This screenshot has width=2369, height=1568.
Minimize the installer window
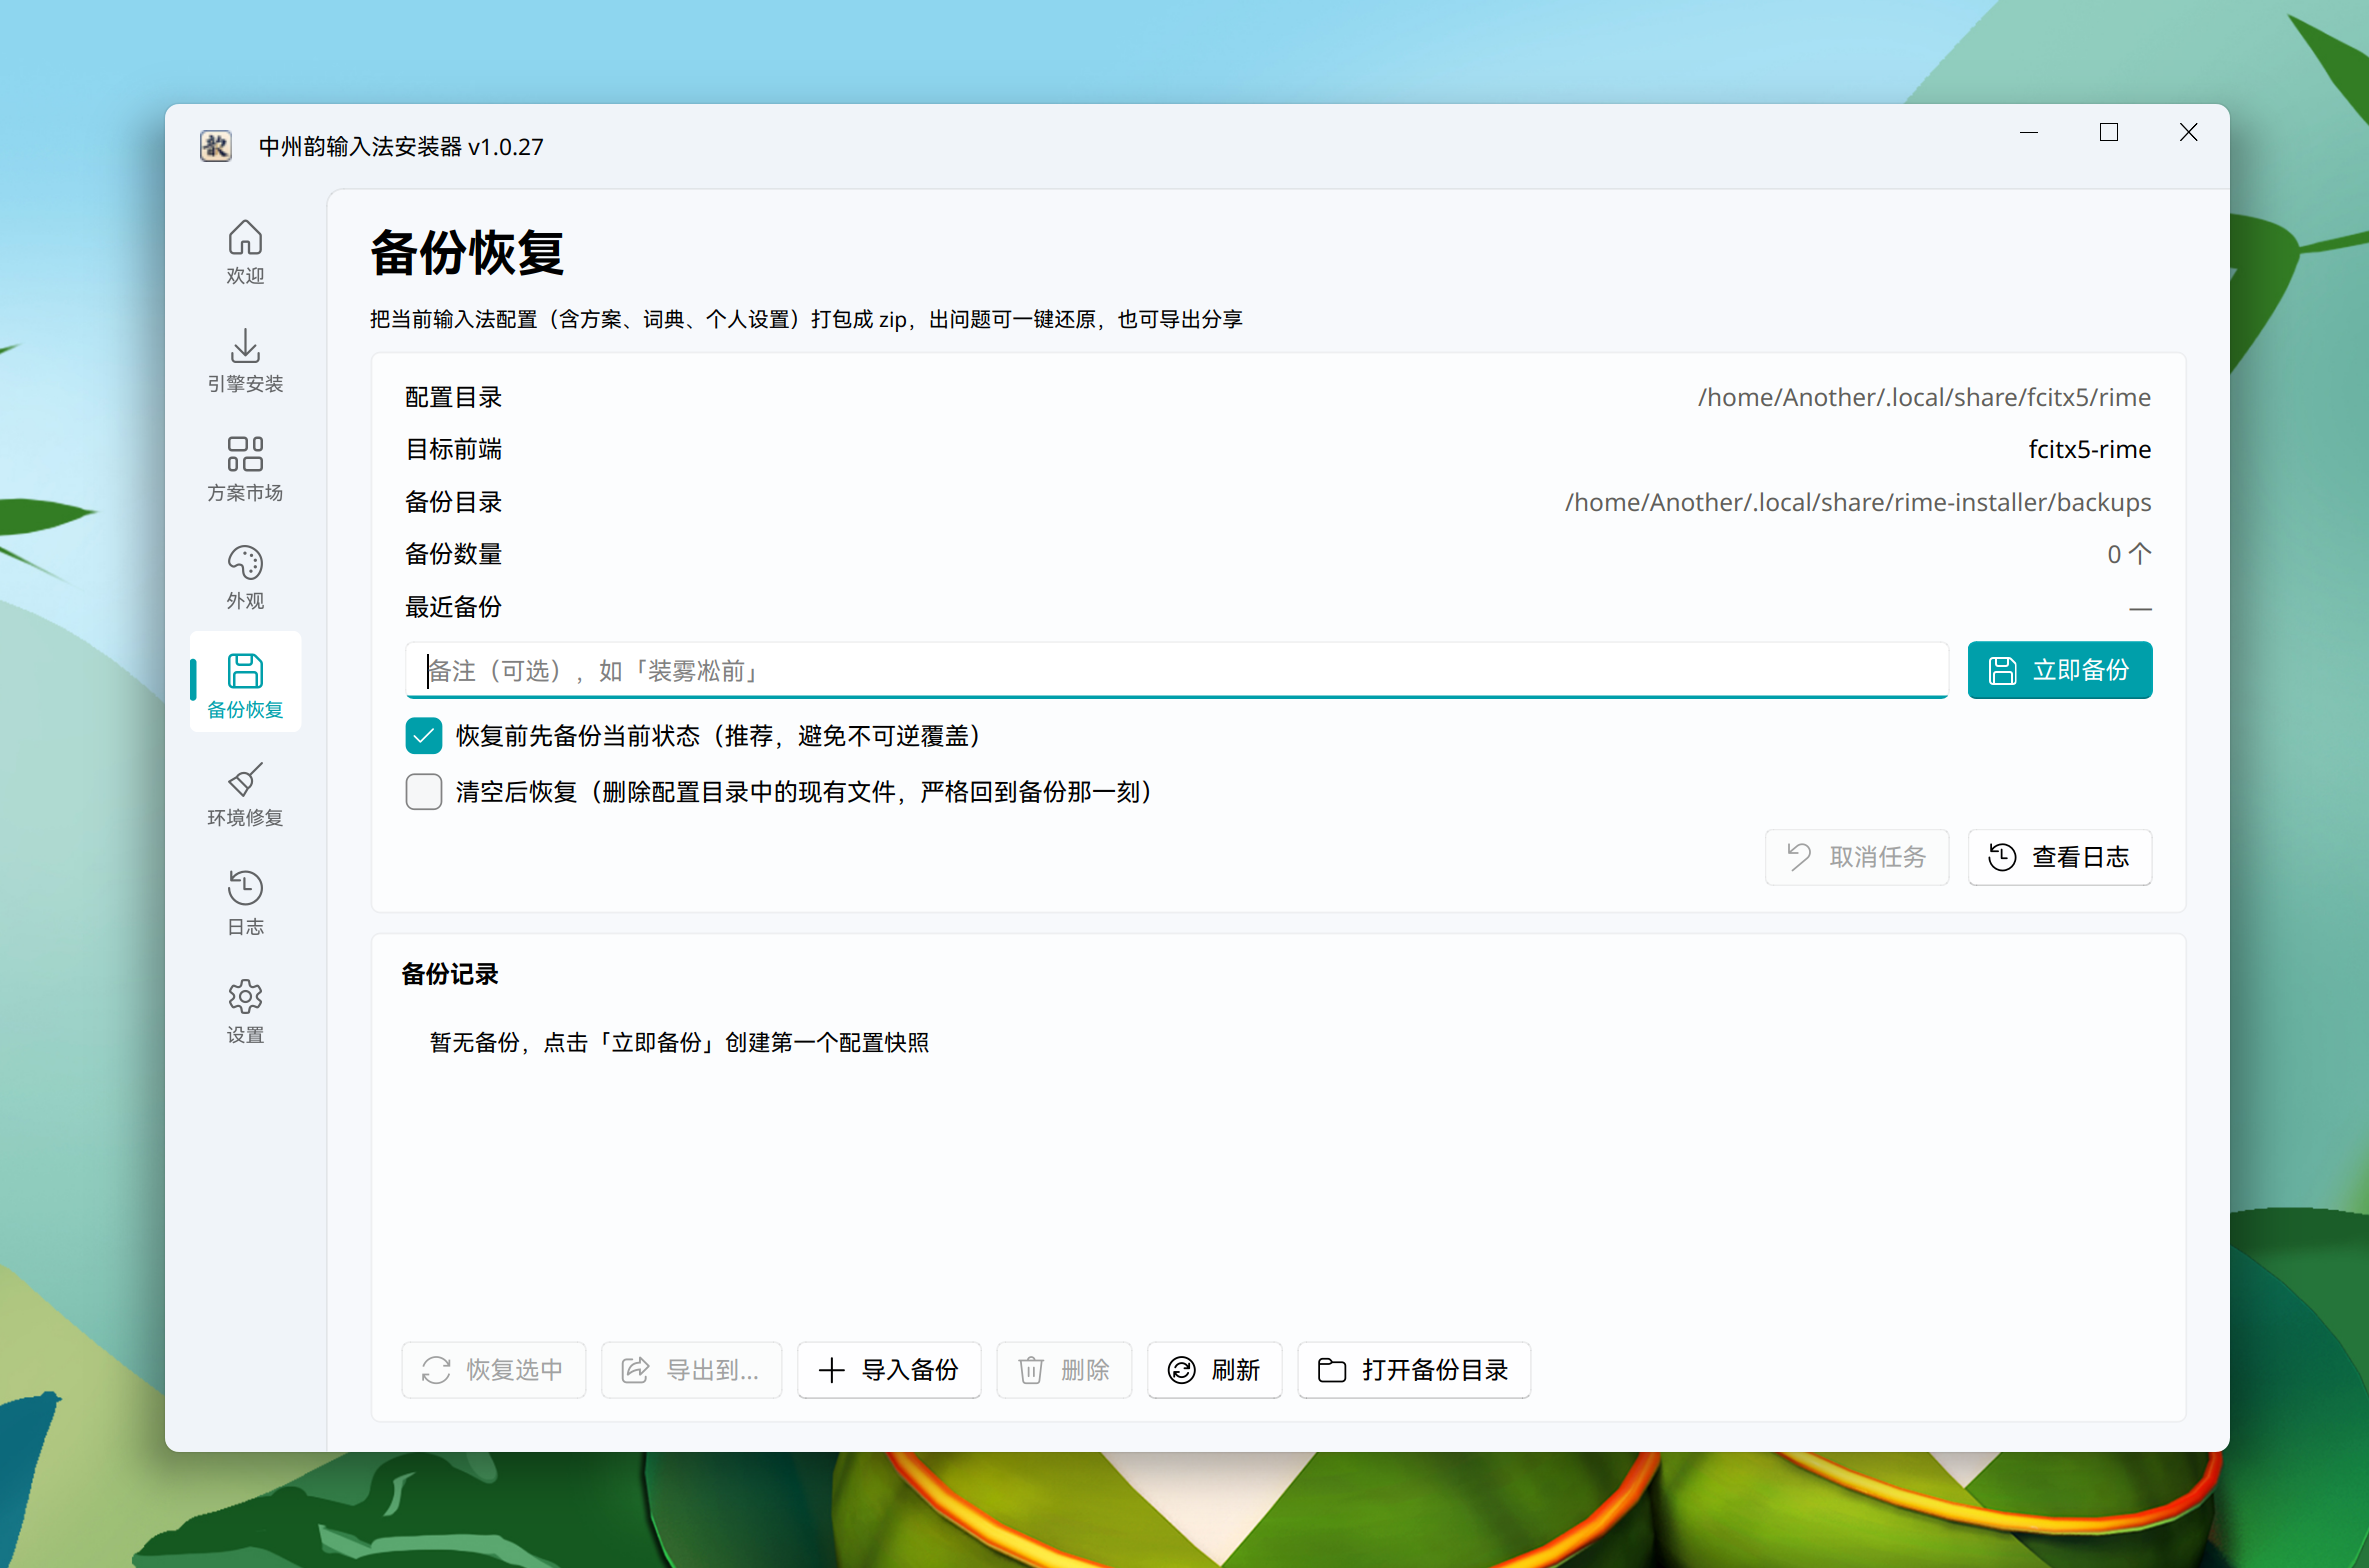pos(2028,132)
